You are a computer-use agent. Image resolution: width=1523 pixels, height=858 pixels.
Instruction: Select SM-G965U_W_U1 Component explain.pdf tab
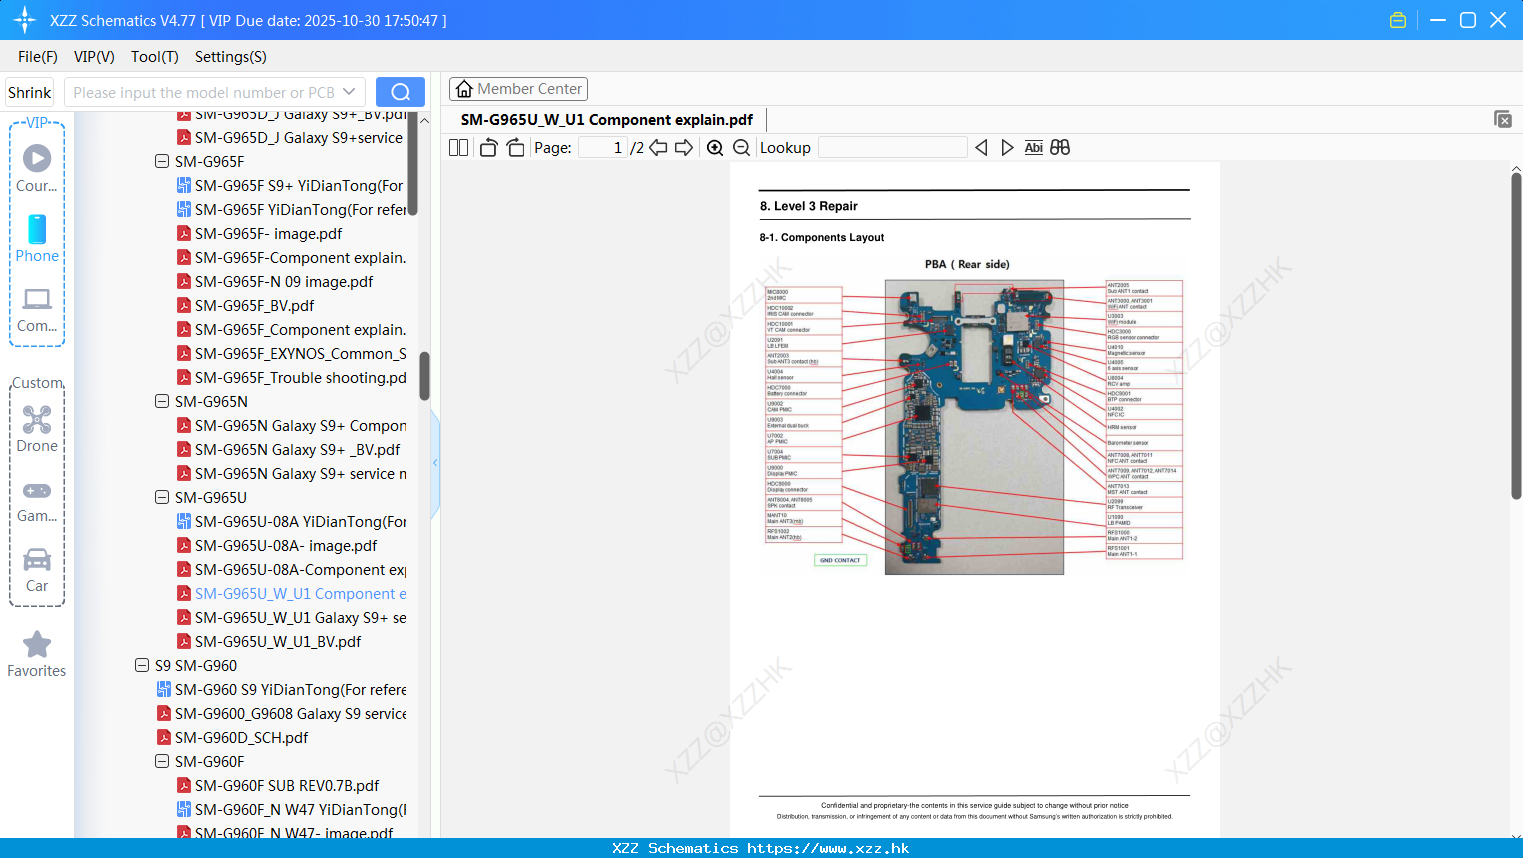(x=607, y=120)
